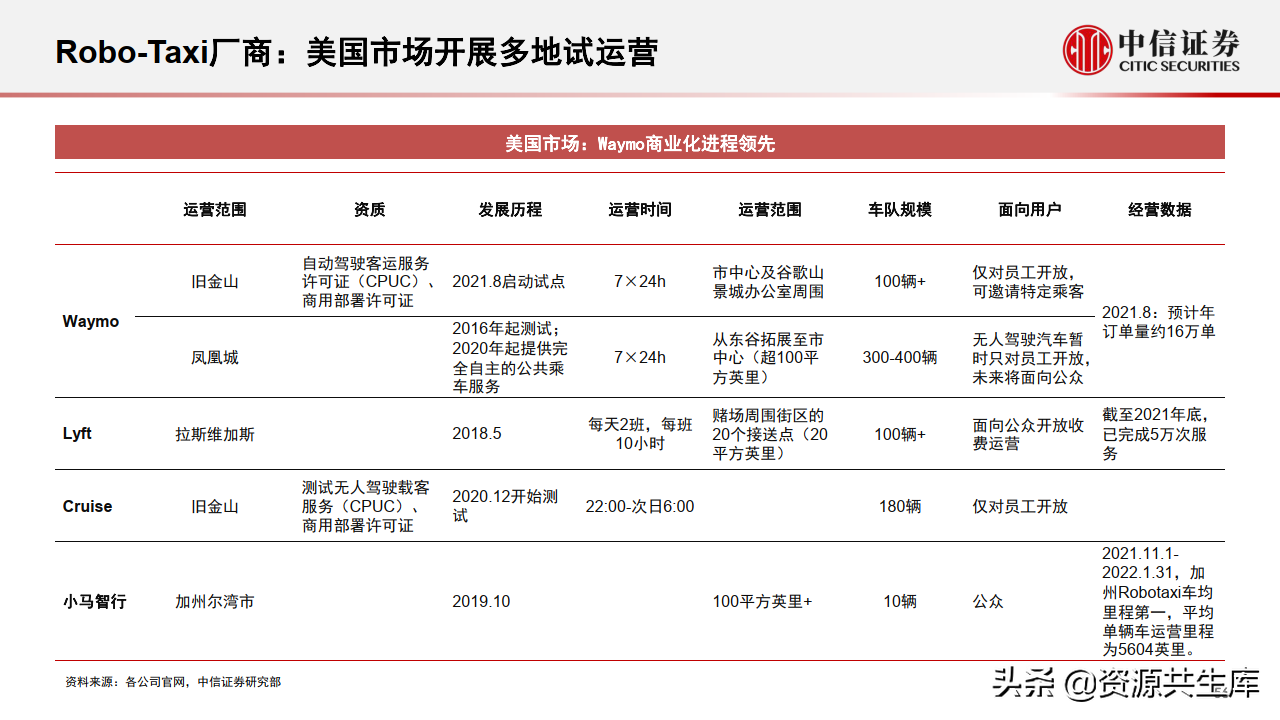Click the 运营范围 header beside the 资质 header
The width and height of the screenshot is (1280, 720).
pos(215,210)
